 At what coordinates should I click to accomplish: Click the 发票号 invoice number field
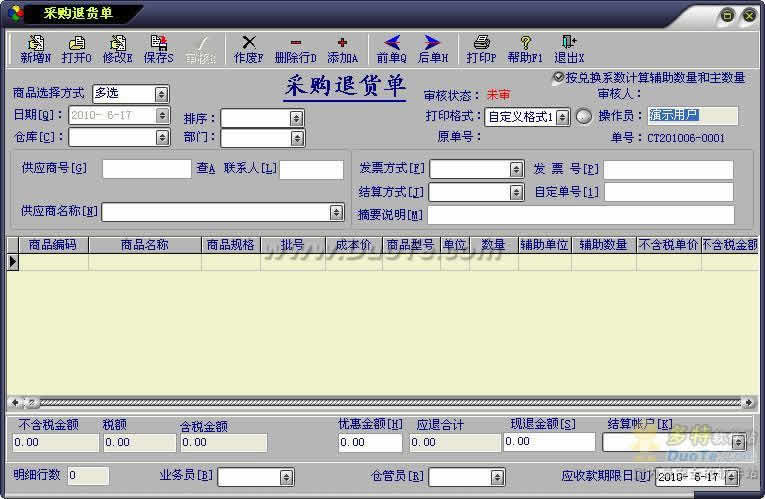pyautogui.click(x=668, y=170)
